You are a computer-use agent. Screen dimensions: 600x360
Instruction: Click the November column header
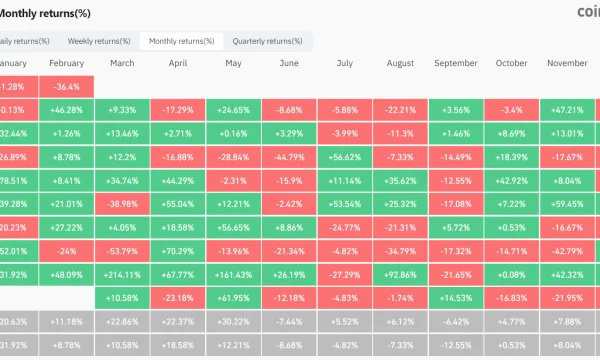[x=567, y=63]
